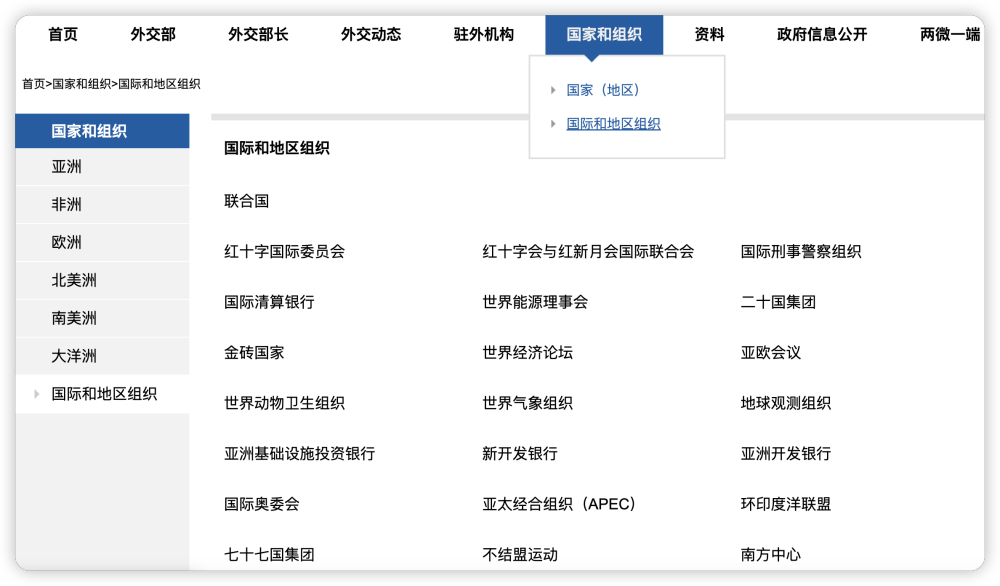Expand the 国家（地区） dropdown entry

[598, 89]
